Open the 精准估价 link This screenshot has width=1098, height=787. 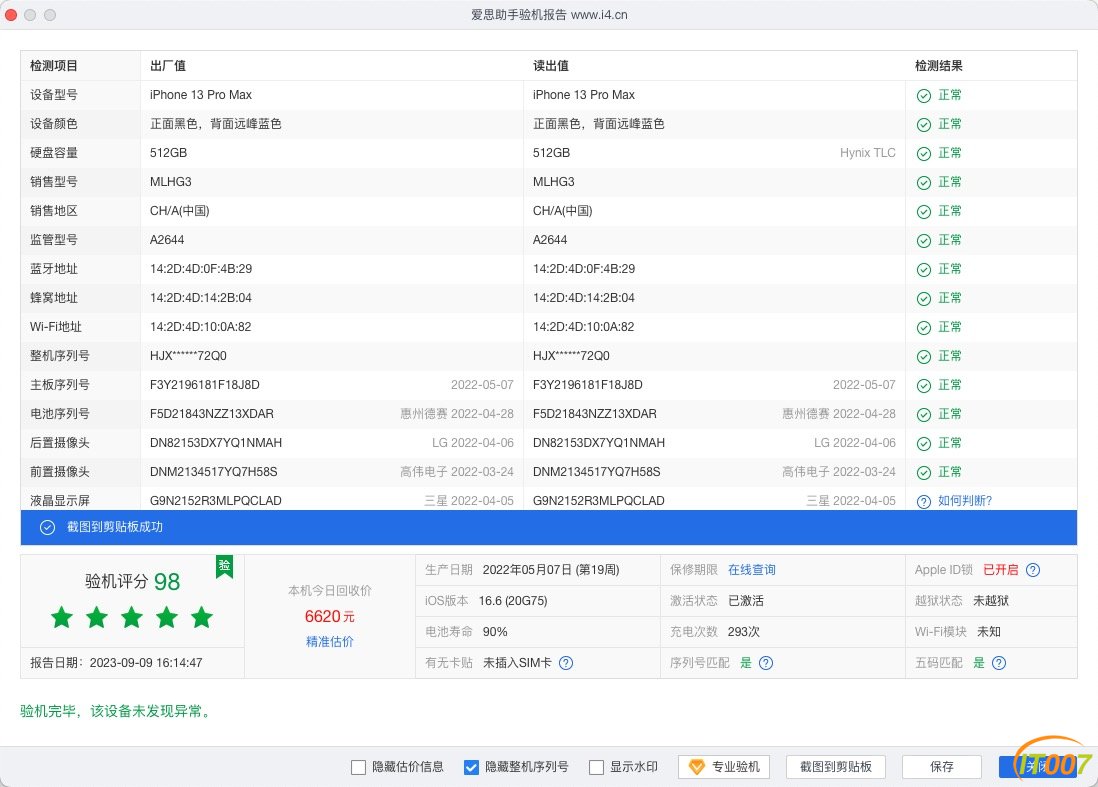tap(330, 641)
